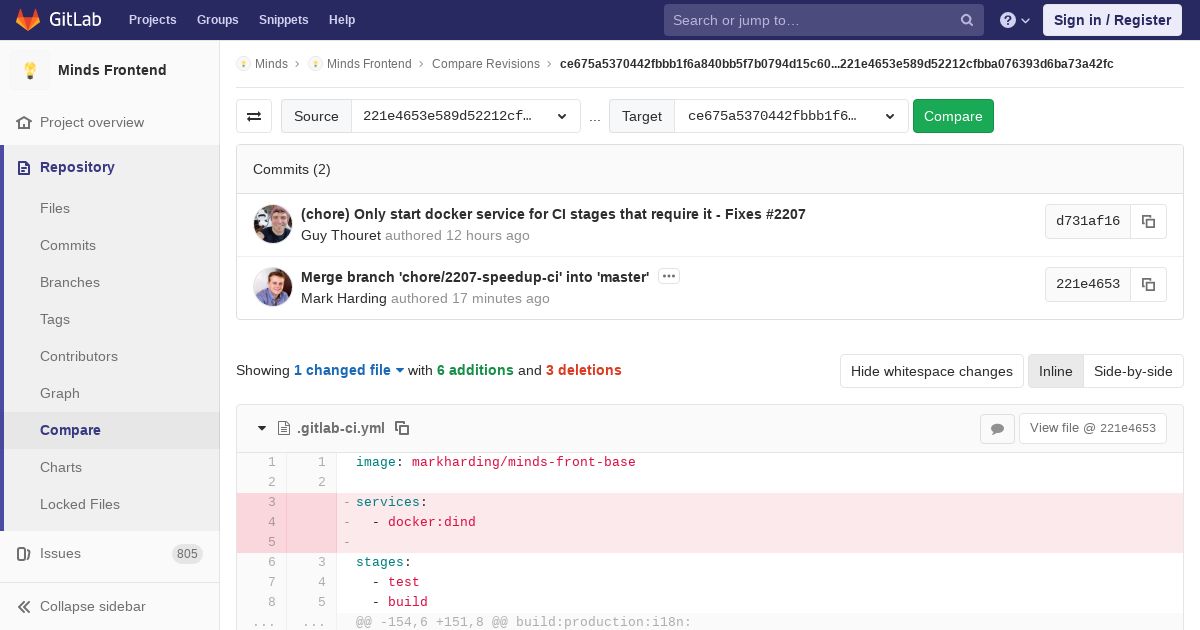Switch to Side-by-side diff view
Viewport: 1200px width, 630px height.
tap(1133, 371)
